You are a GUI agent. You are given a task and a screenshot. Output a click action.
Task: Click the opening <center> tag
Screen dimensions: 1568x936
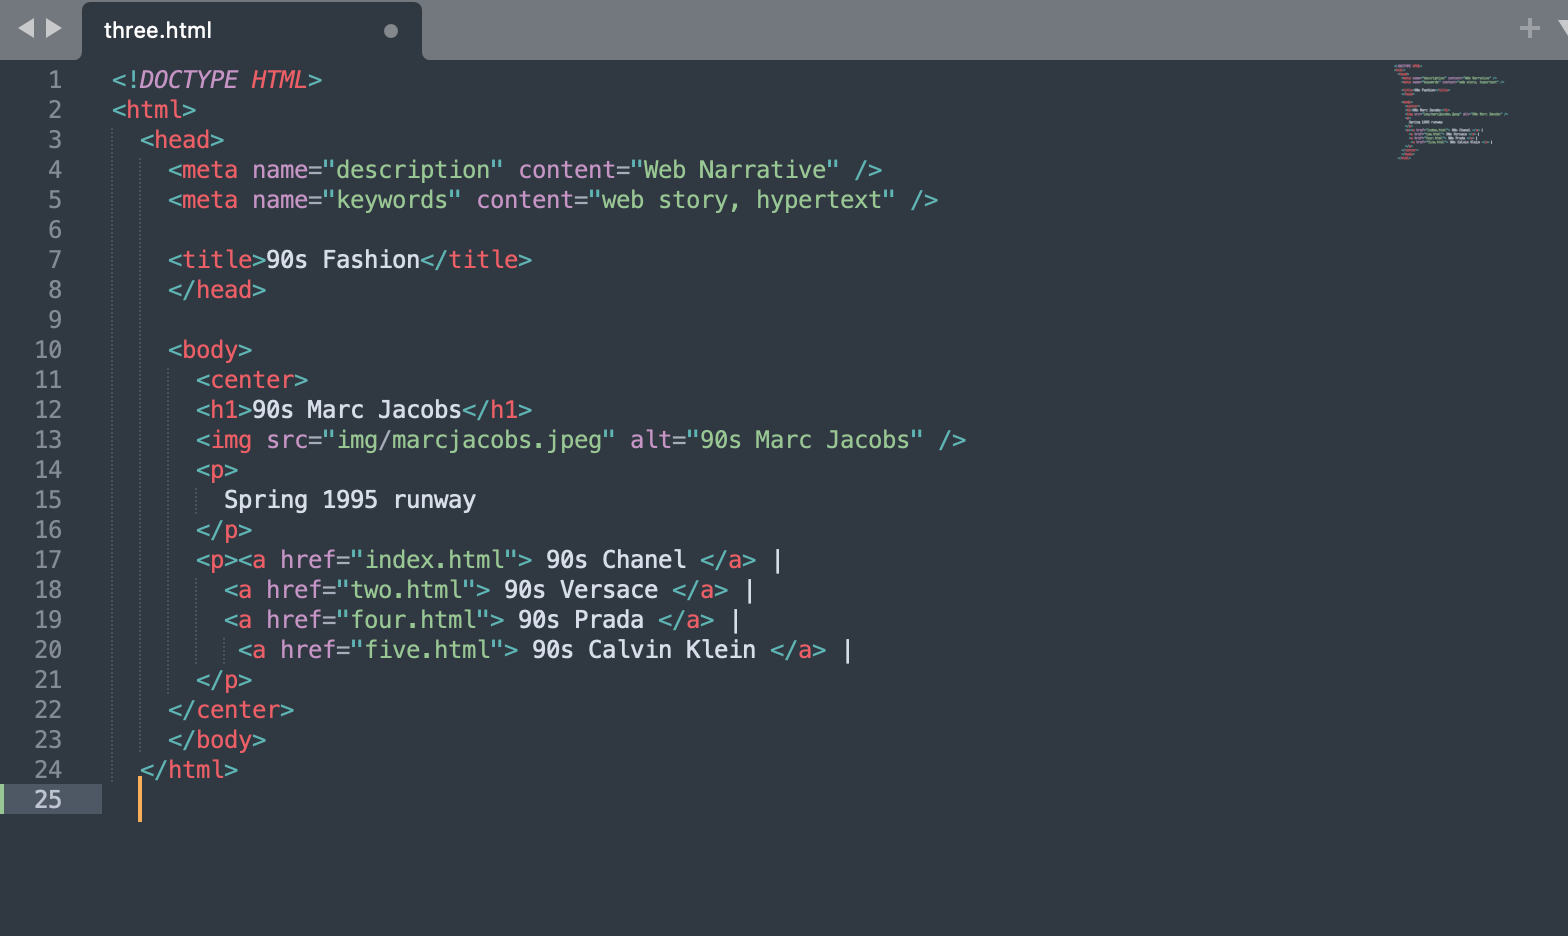252,380
